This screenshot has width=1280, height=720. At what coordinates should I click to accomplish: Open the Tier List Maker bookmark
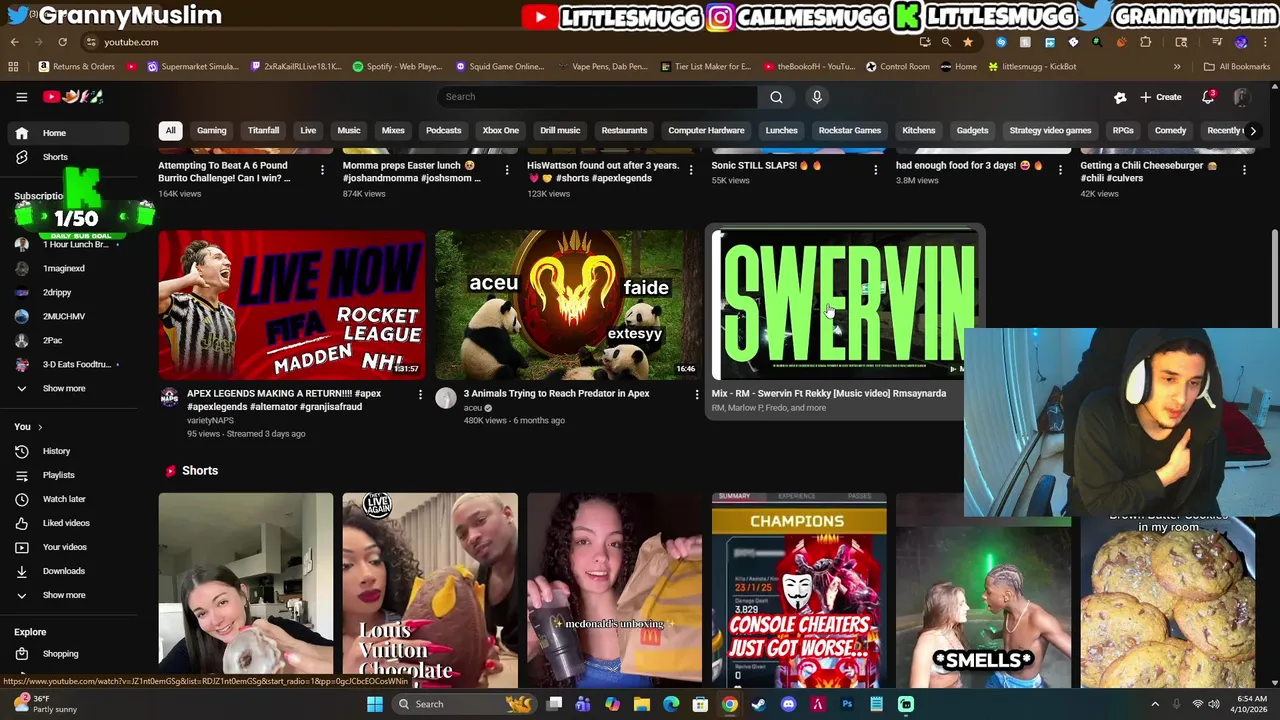click(706, 67)
